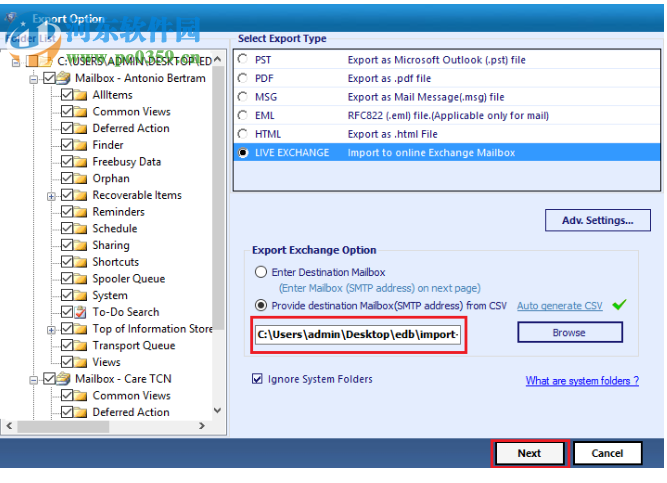Screen dimensions: 667x483
Task: Click the To-Do Search task icon
Action: [x=80, y=312]
